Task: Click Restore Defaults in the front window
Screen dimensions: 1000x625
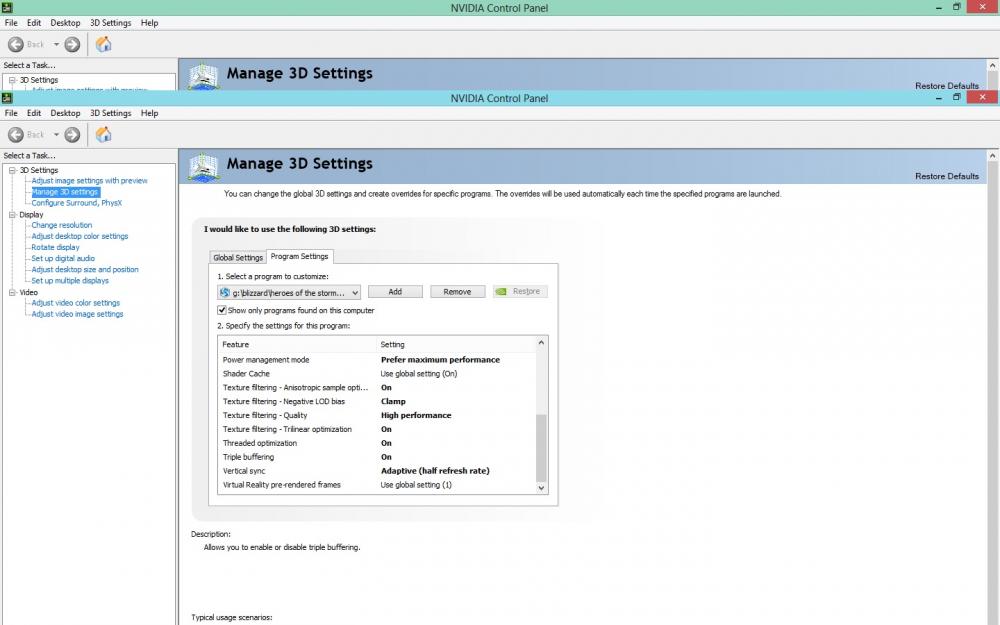Action: point(946,176)
